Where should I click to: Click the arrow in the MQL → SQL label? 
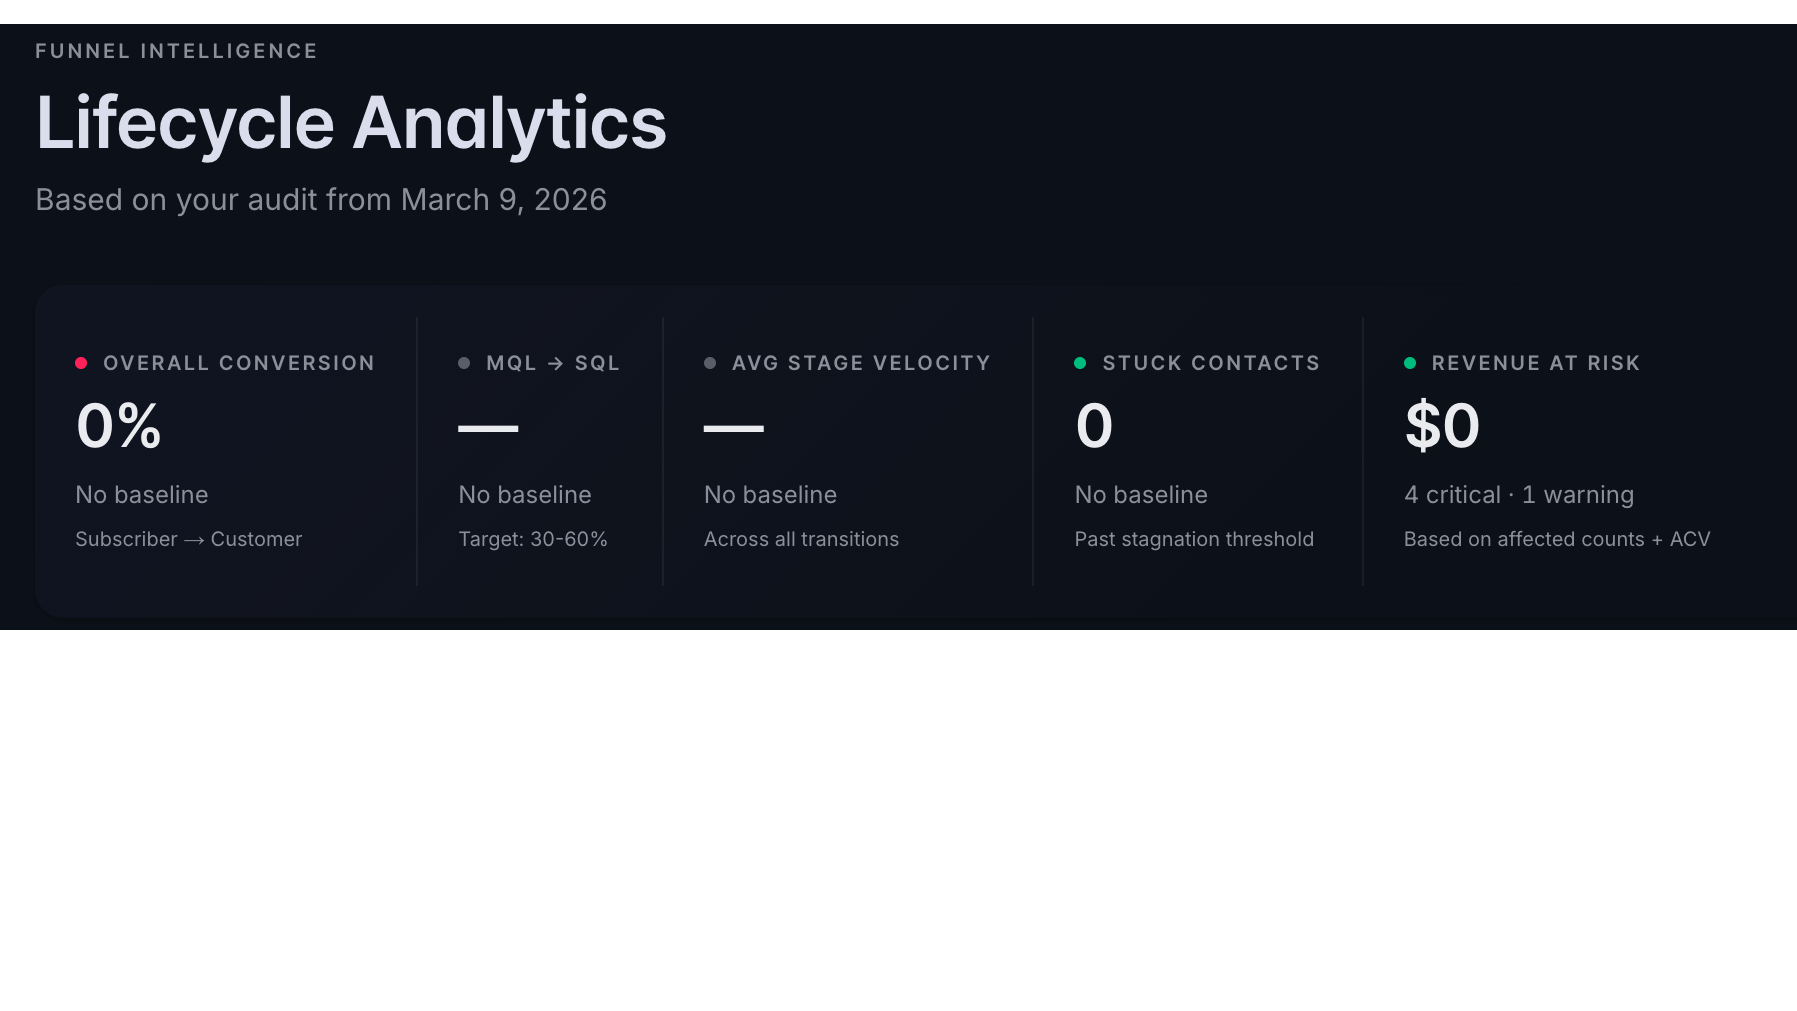click(556, 363)
